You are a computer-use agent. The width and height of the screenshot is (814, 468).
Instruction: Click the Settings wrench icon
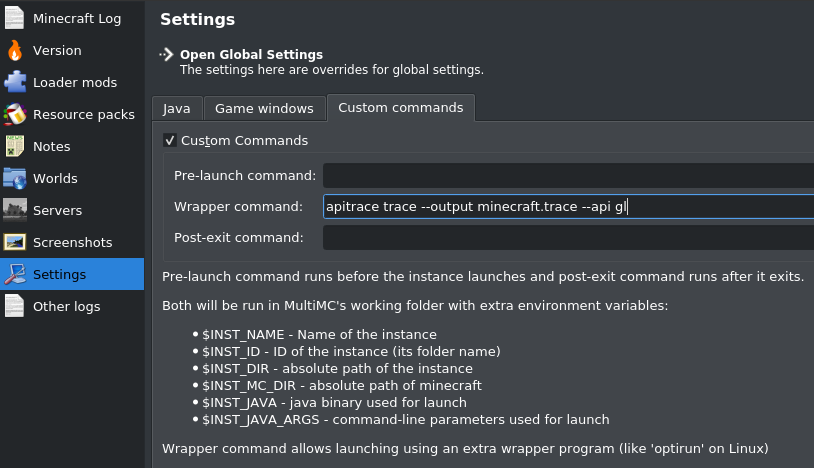tap(15, 274)
